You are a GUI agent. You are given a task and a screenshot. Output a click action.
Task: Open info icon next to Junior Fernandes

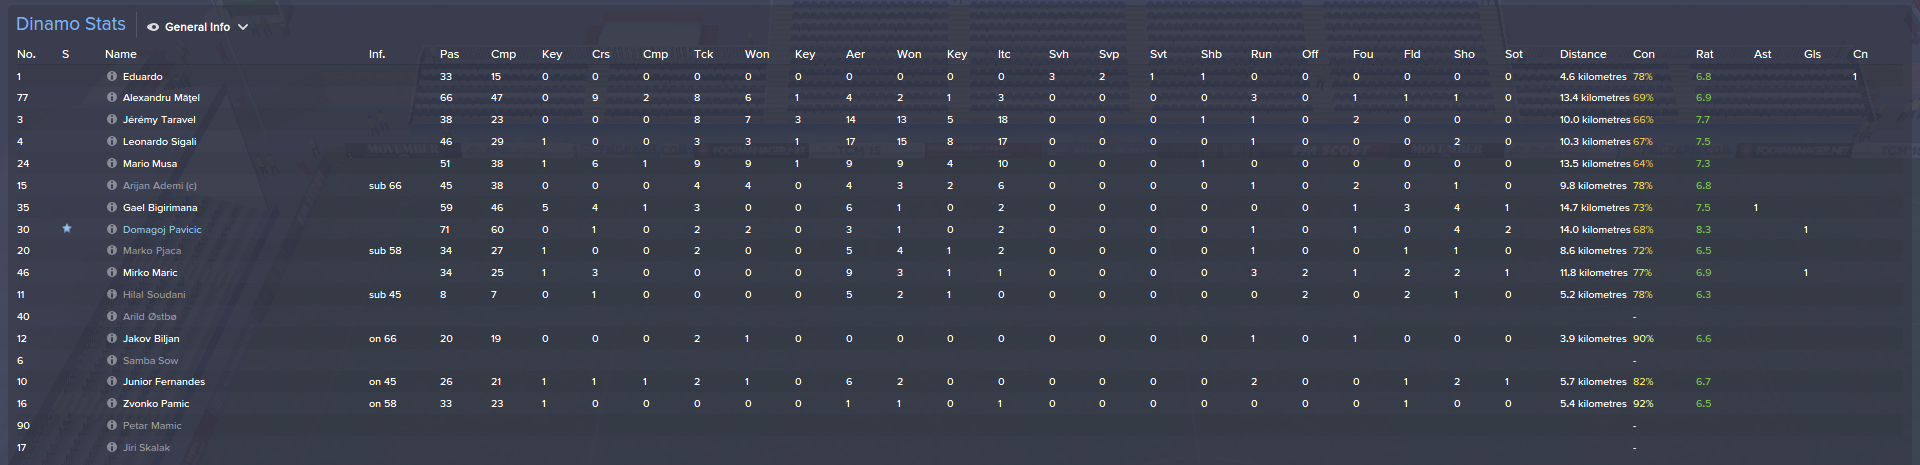click(112, 382)
